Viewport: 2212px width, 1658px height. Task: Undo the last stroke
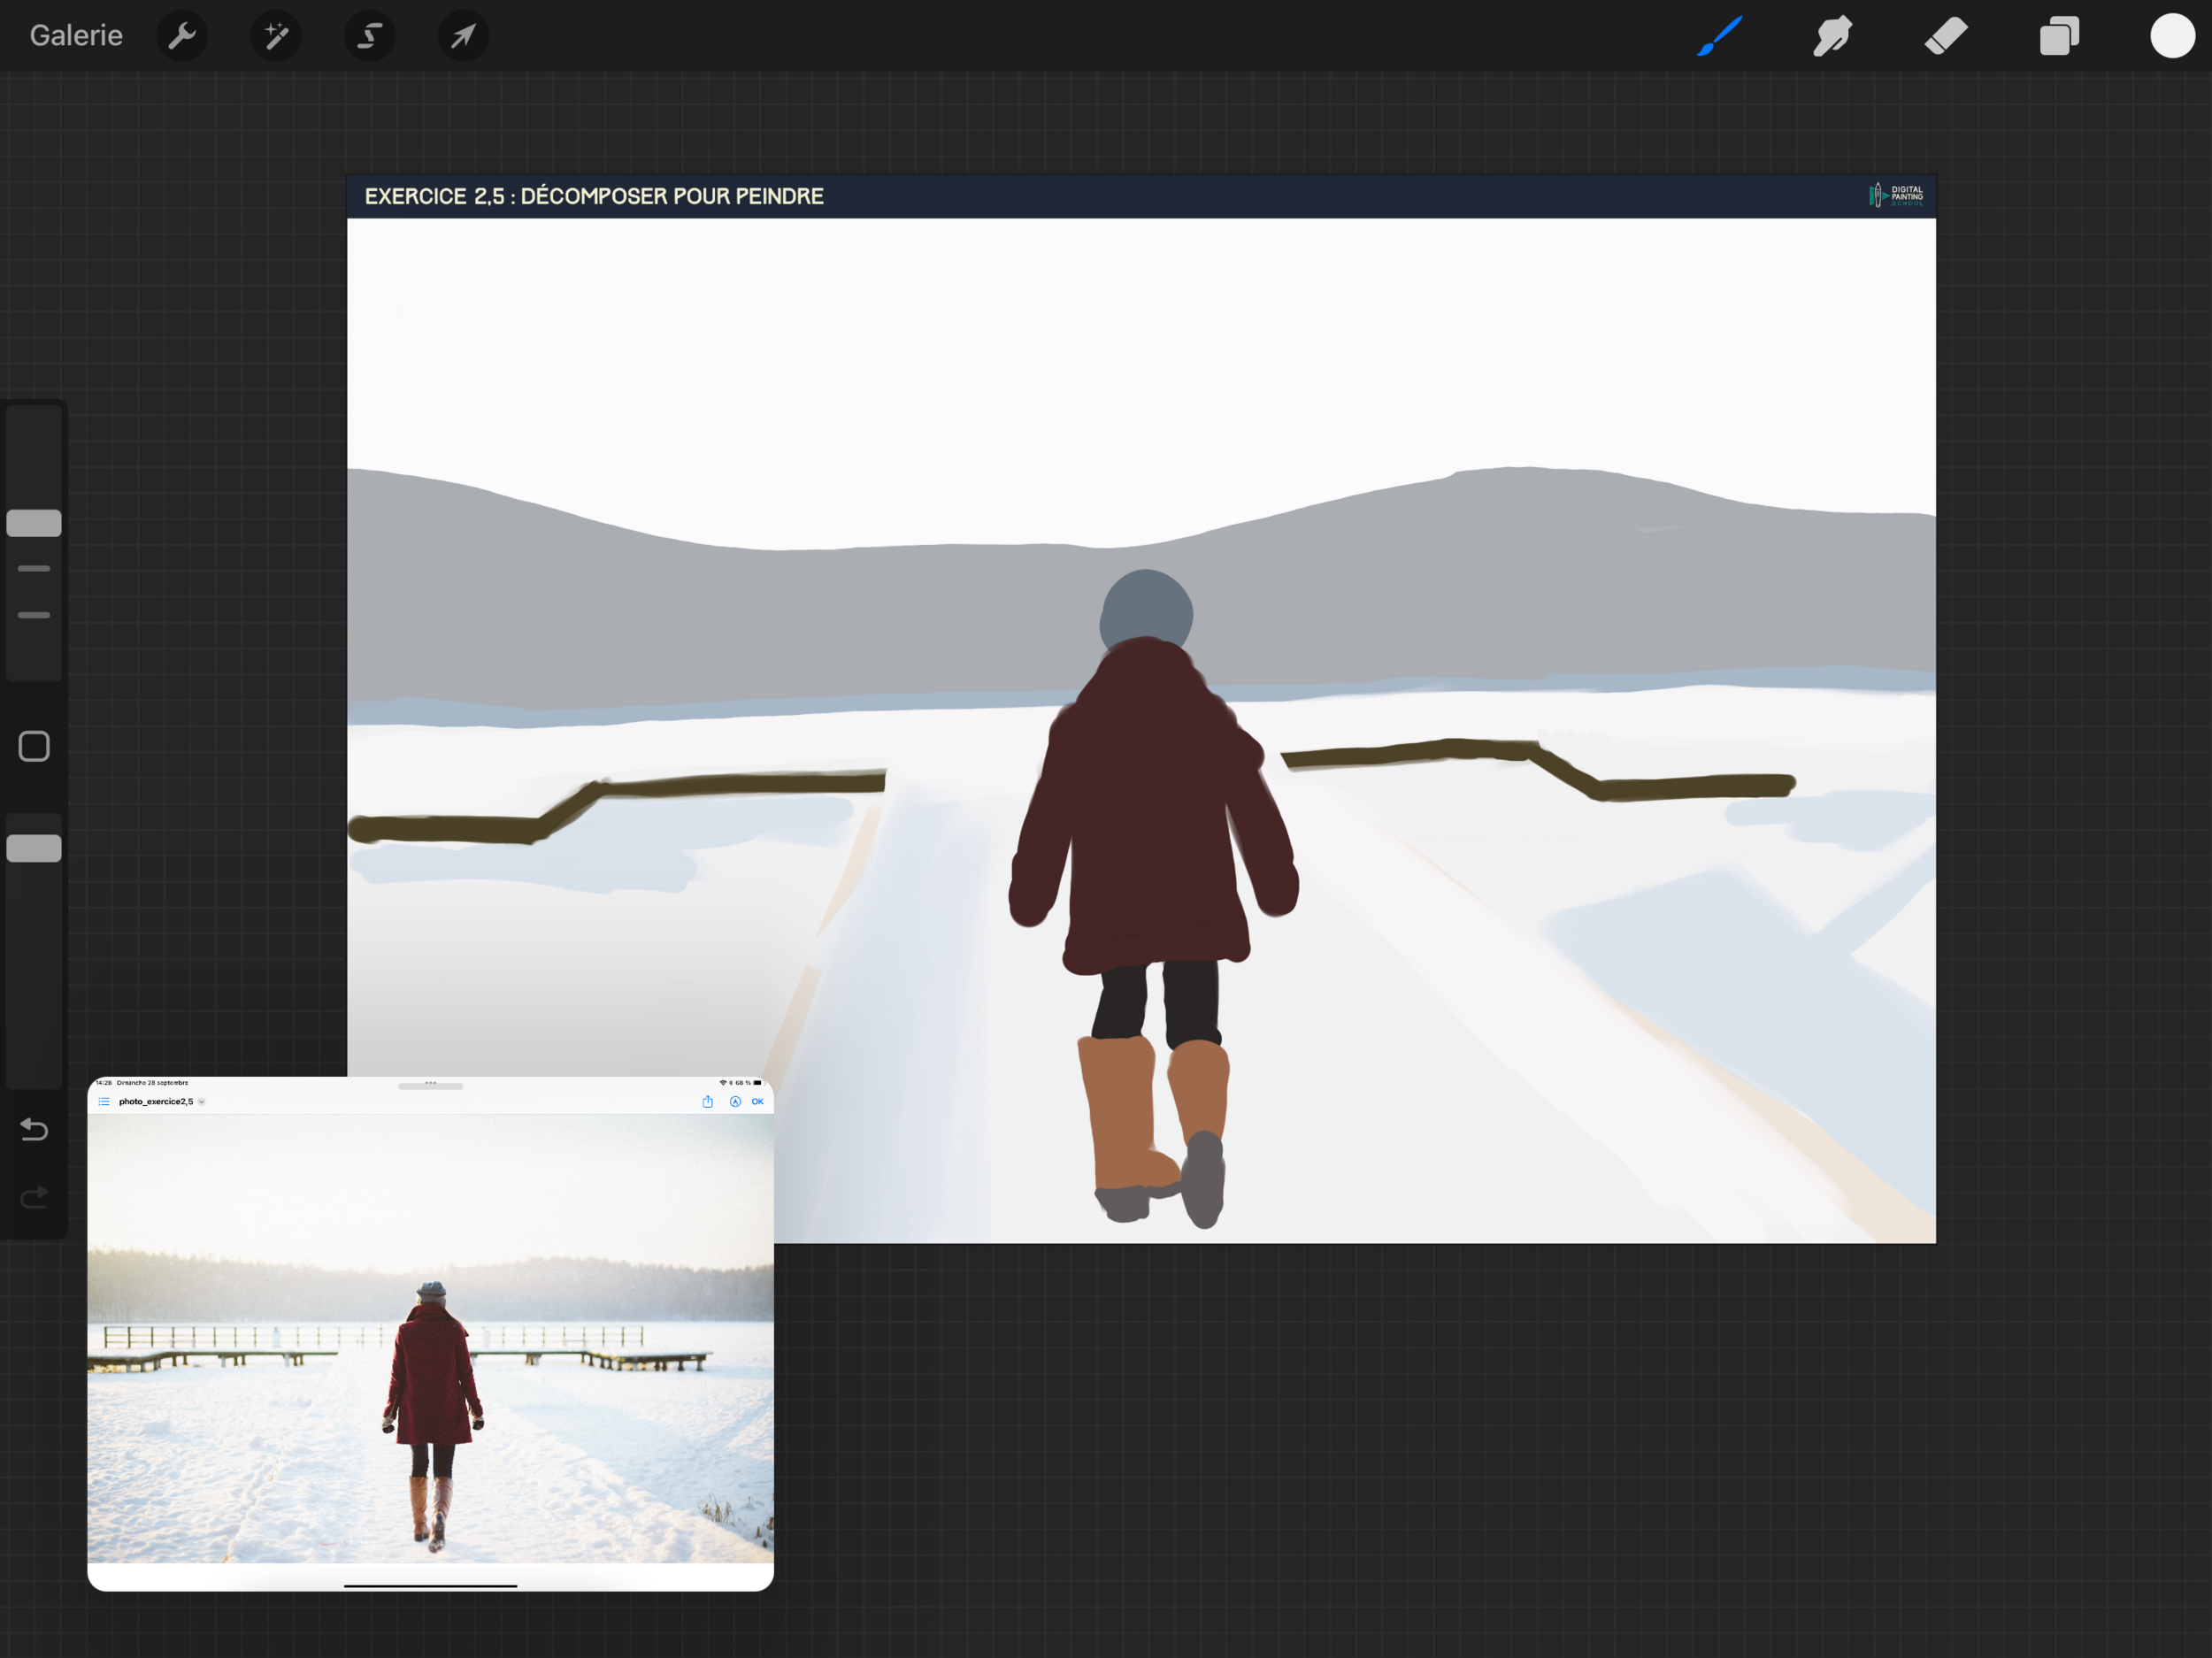(x=34, y=1129)
